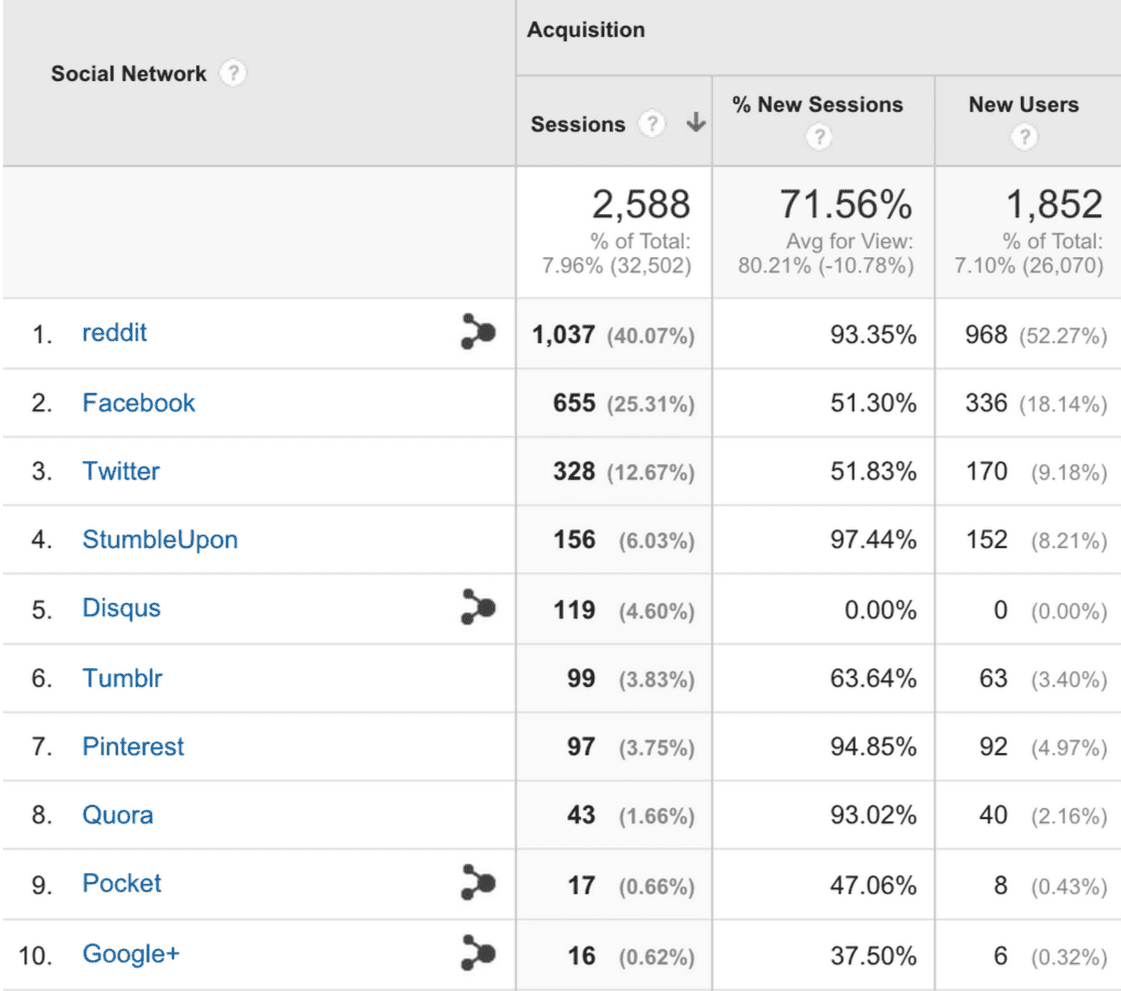
Task: Select Disqus's 119 sessions cell
Action: pyautogui.click(x=613, y=609)
